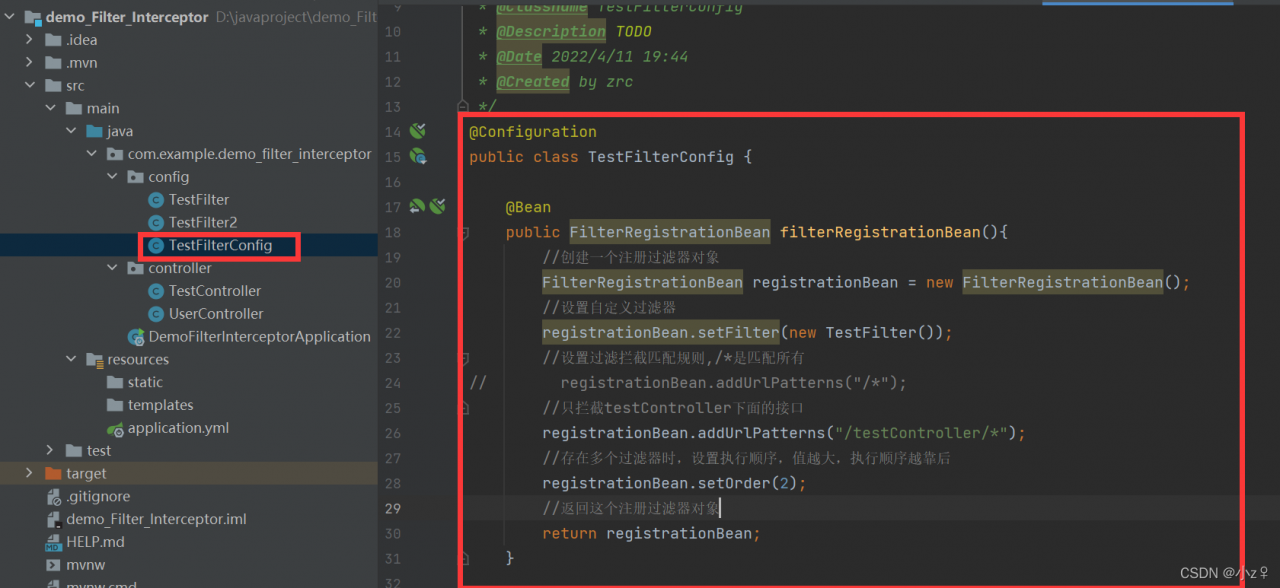
Task: Click the HELP.md markdown file icon
Action: tap(54, 542)
